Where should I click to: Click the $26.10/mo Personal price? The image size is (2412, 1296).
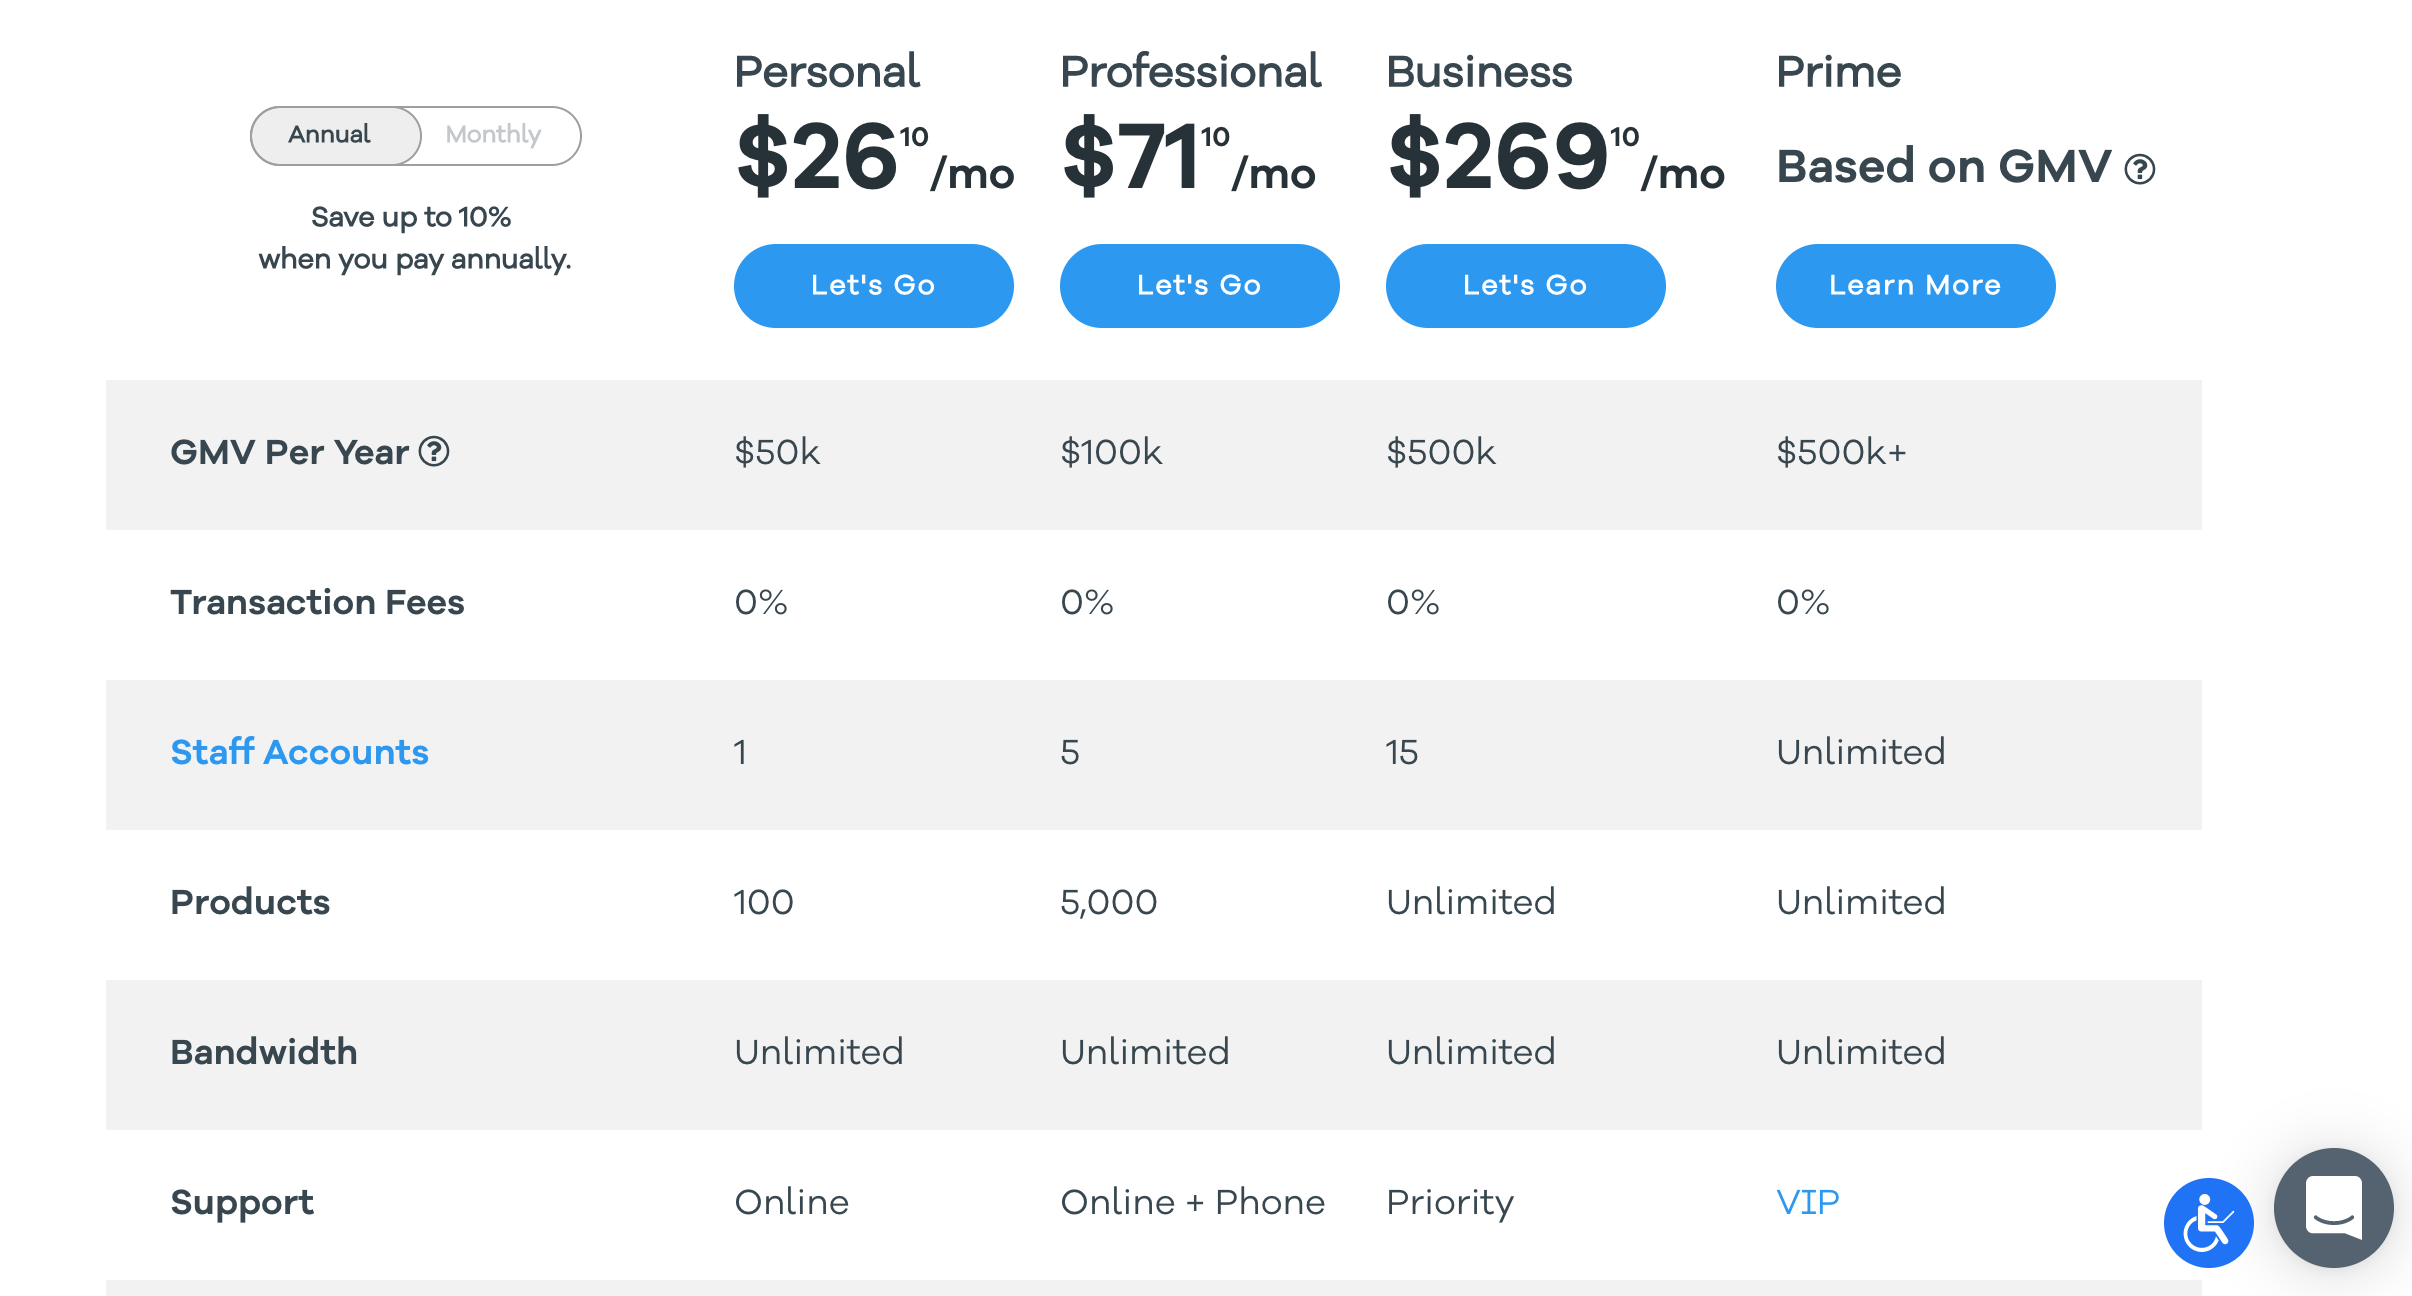(x=874, y=156)
